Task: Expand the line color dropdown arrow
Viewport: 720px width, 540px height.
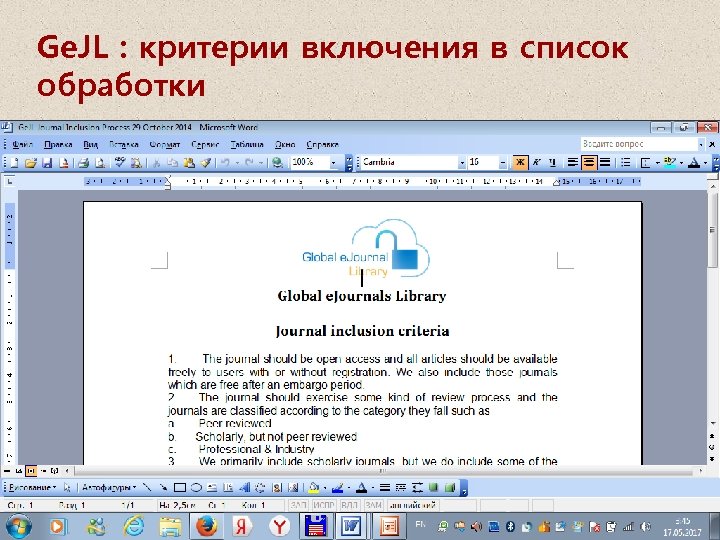Action: pyautogui.click(x=349, y=488)
